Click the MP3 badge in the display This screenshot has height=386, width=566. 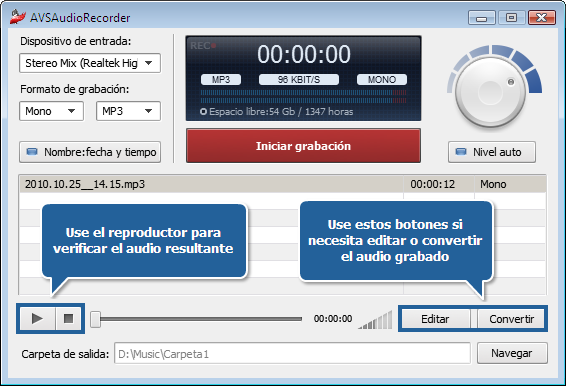click(221, 79)
